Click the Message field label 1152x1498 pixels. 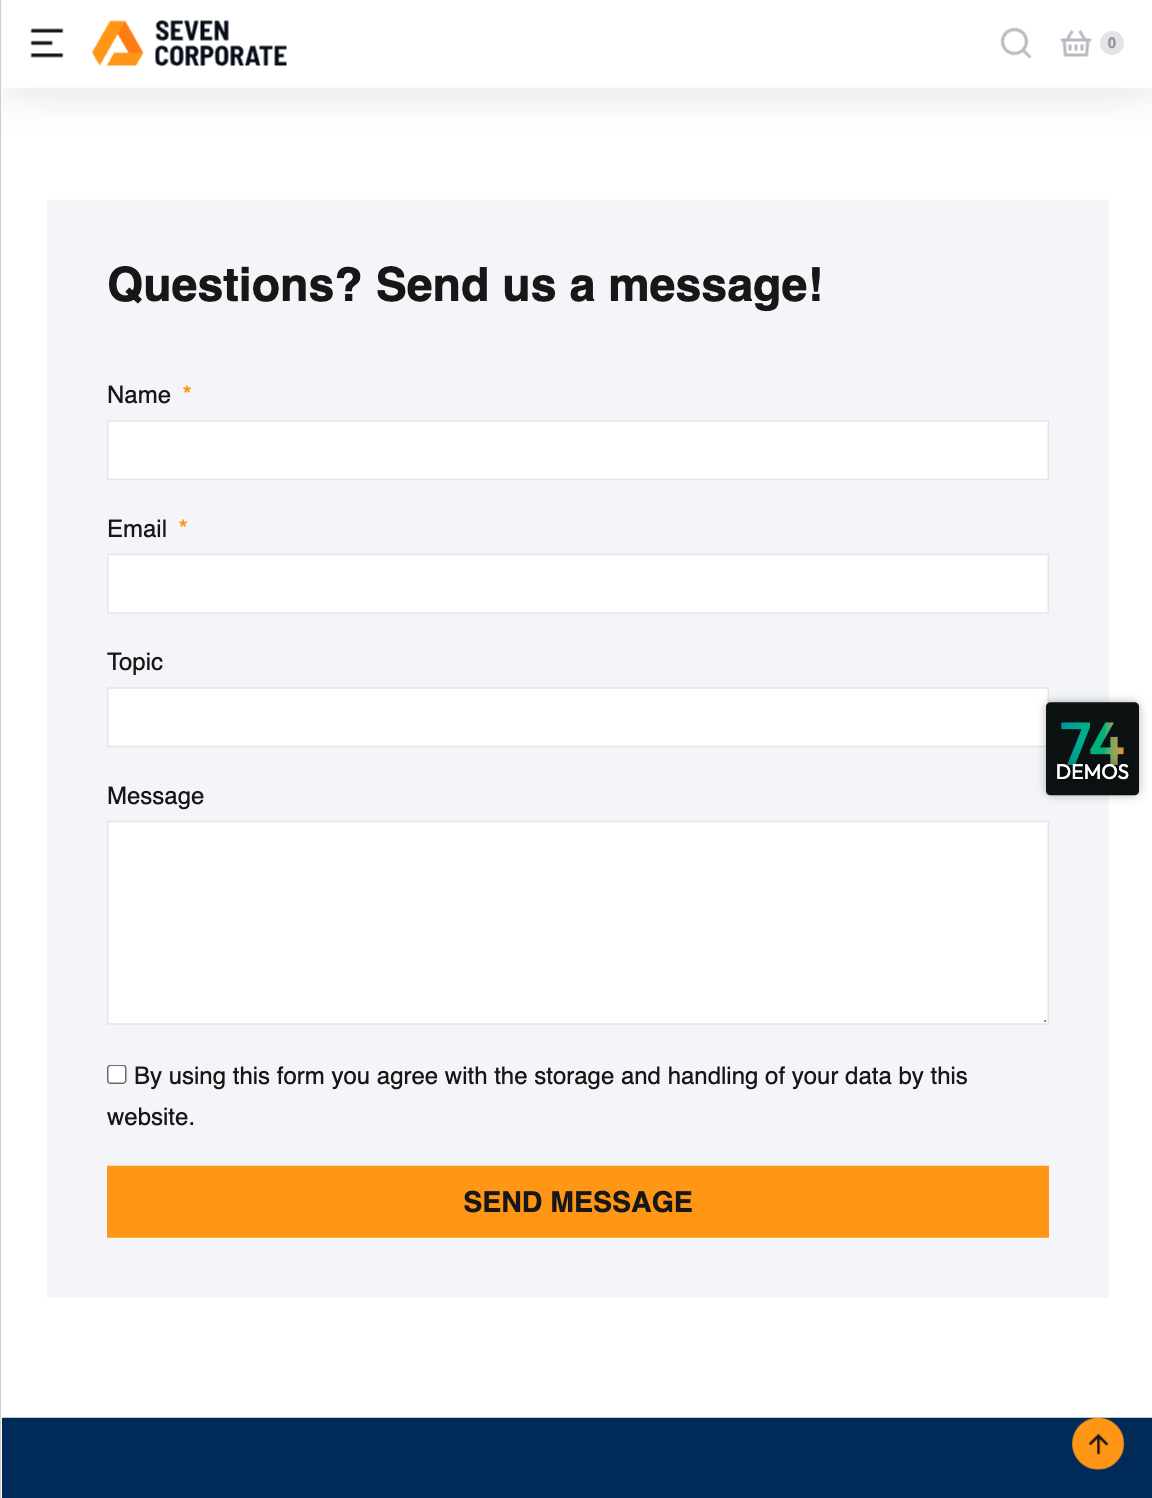pos(155,796)
